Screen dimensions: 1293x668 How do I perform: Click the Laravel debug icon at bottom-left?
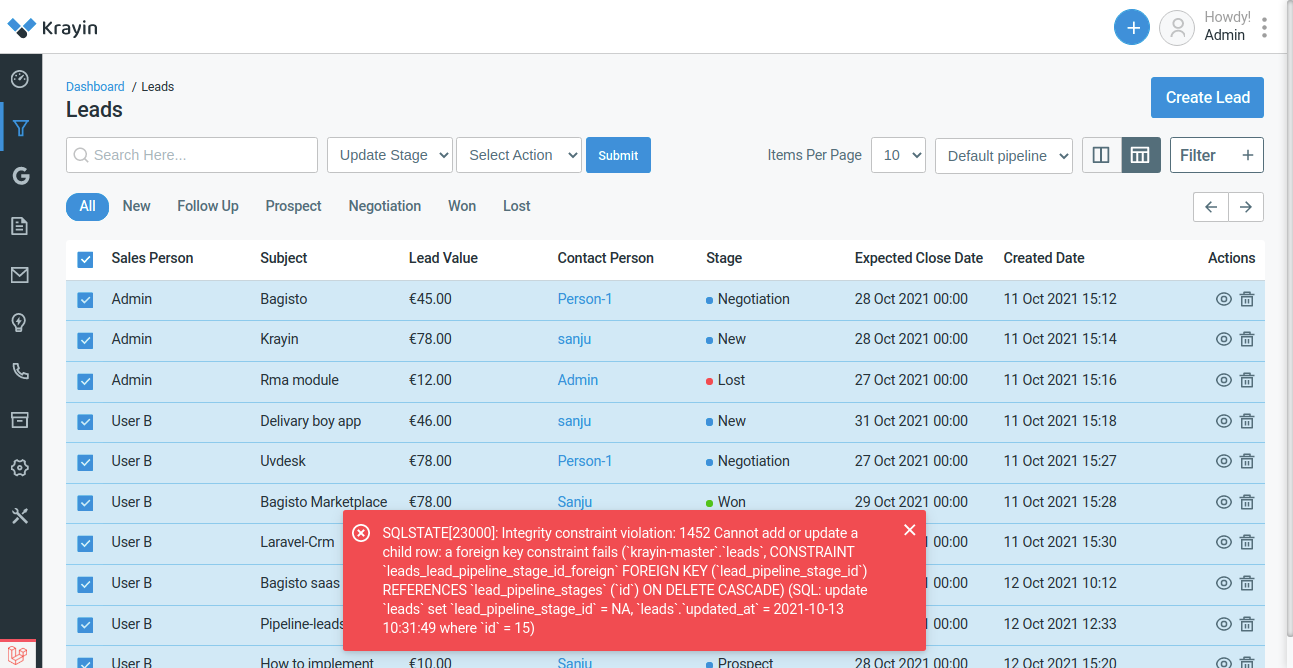(x=20, y=655)
